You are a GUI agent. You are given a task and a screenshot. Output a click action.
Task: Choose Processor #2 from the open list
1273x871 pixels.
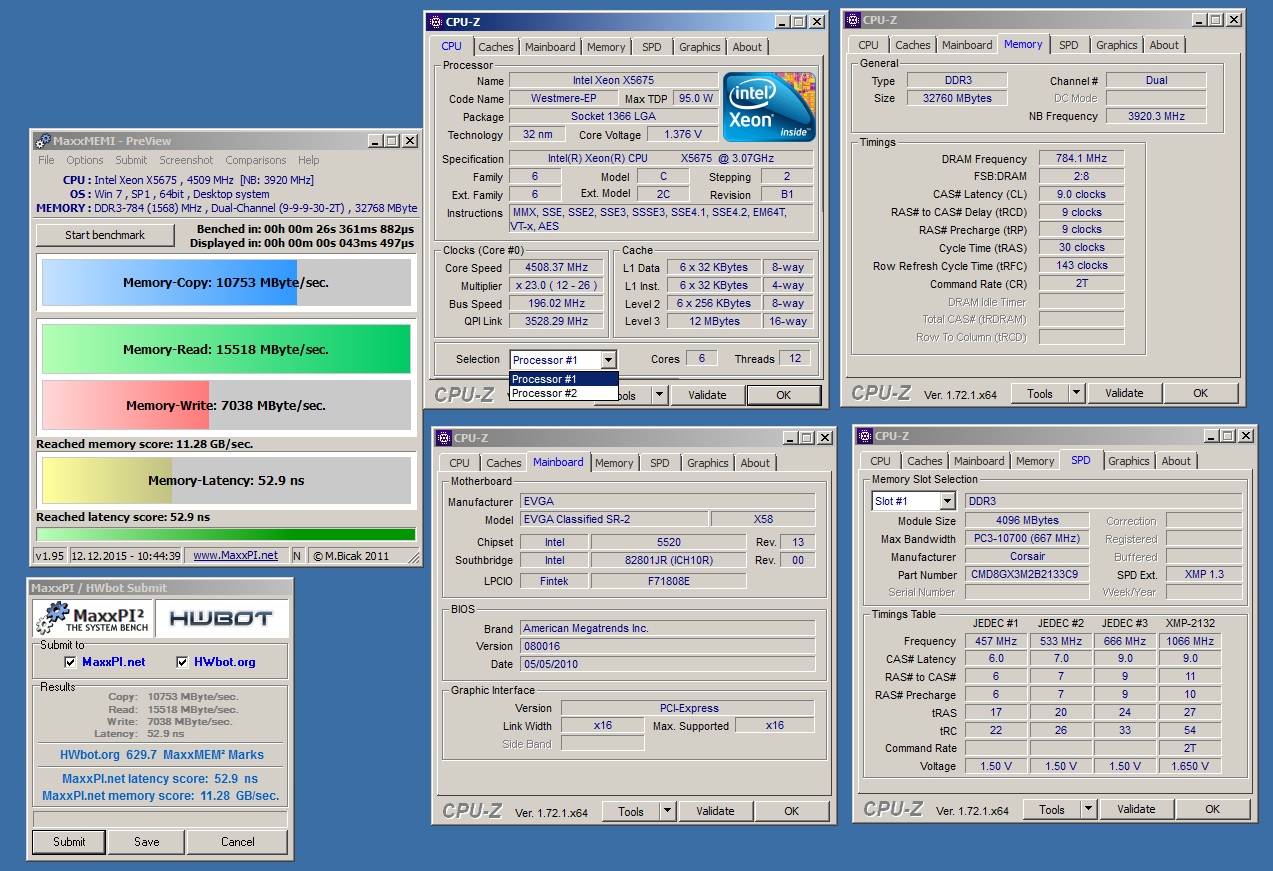pos(564,393)
